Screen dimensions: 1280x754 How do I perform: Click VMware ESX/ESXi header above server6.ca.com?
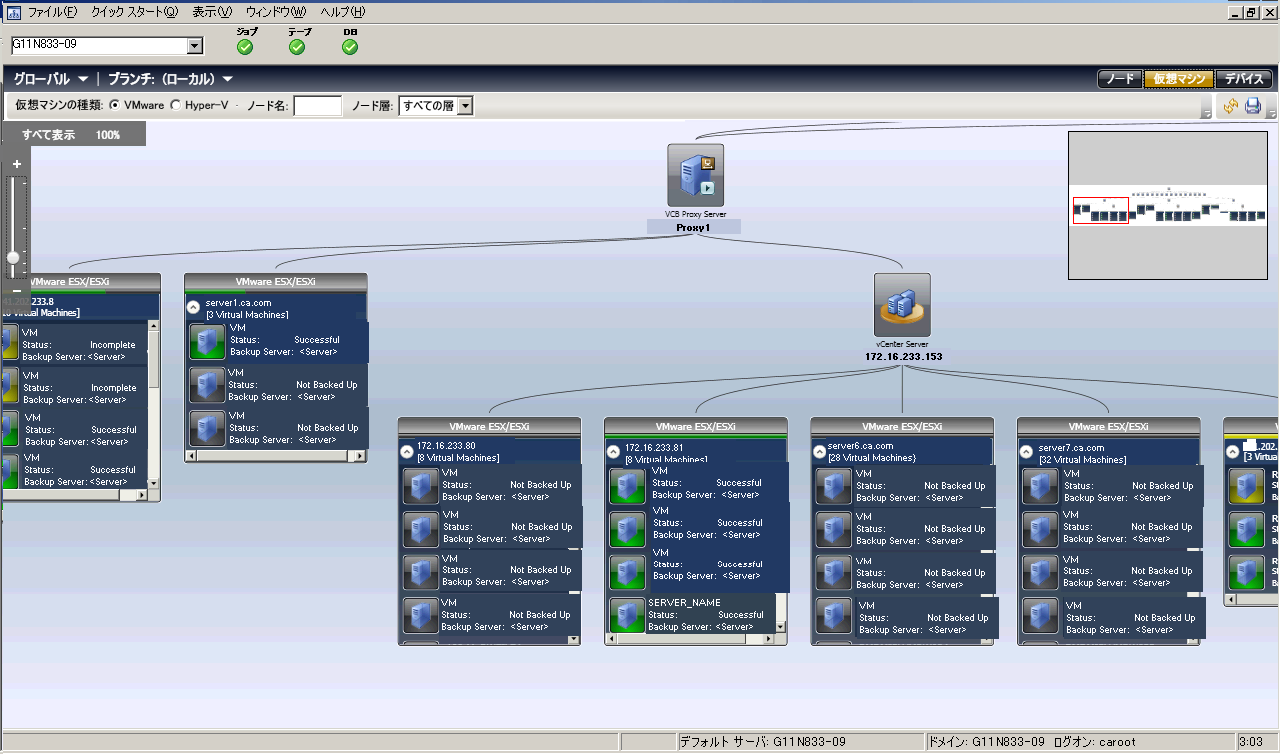[902, 426]
